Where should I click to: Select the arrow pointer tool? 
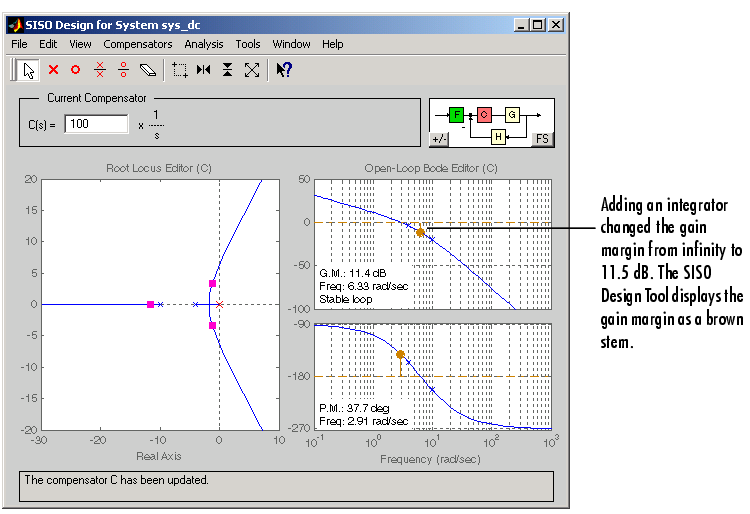click(x=28, y=70)
